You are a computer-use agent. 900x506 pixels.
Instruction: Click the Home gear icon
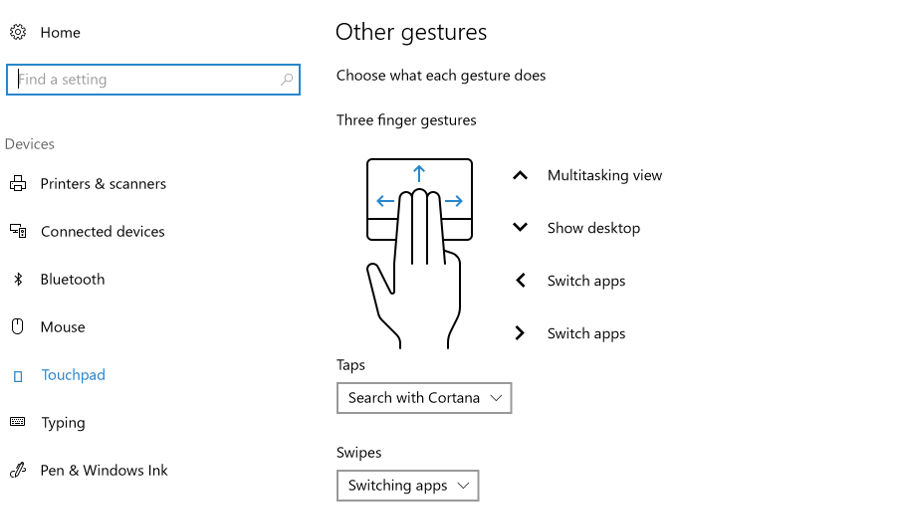click(x=18, y=32)
